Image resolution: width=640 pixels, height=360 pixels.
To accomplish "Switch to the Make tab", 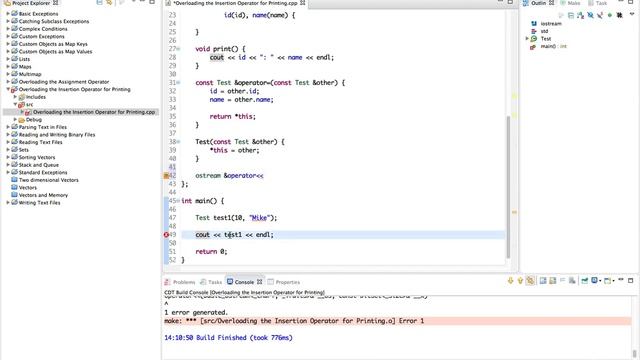I will pyautogui.click(x=570, y=3).
